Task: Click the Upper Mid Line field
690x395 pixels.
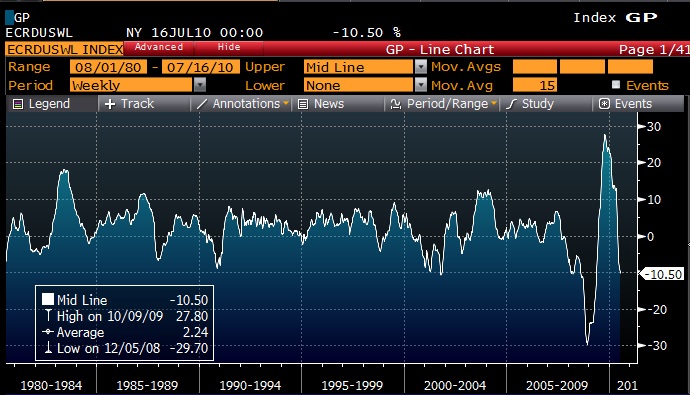Action: 359,67
